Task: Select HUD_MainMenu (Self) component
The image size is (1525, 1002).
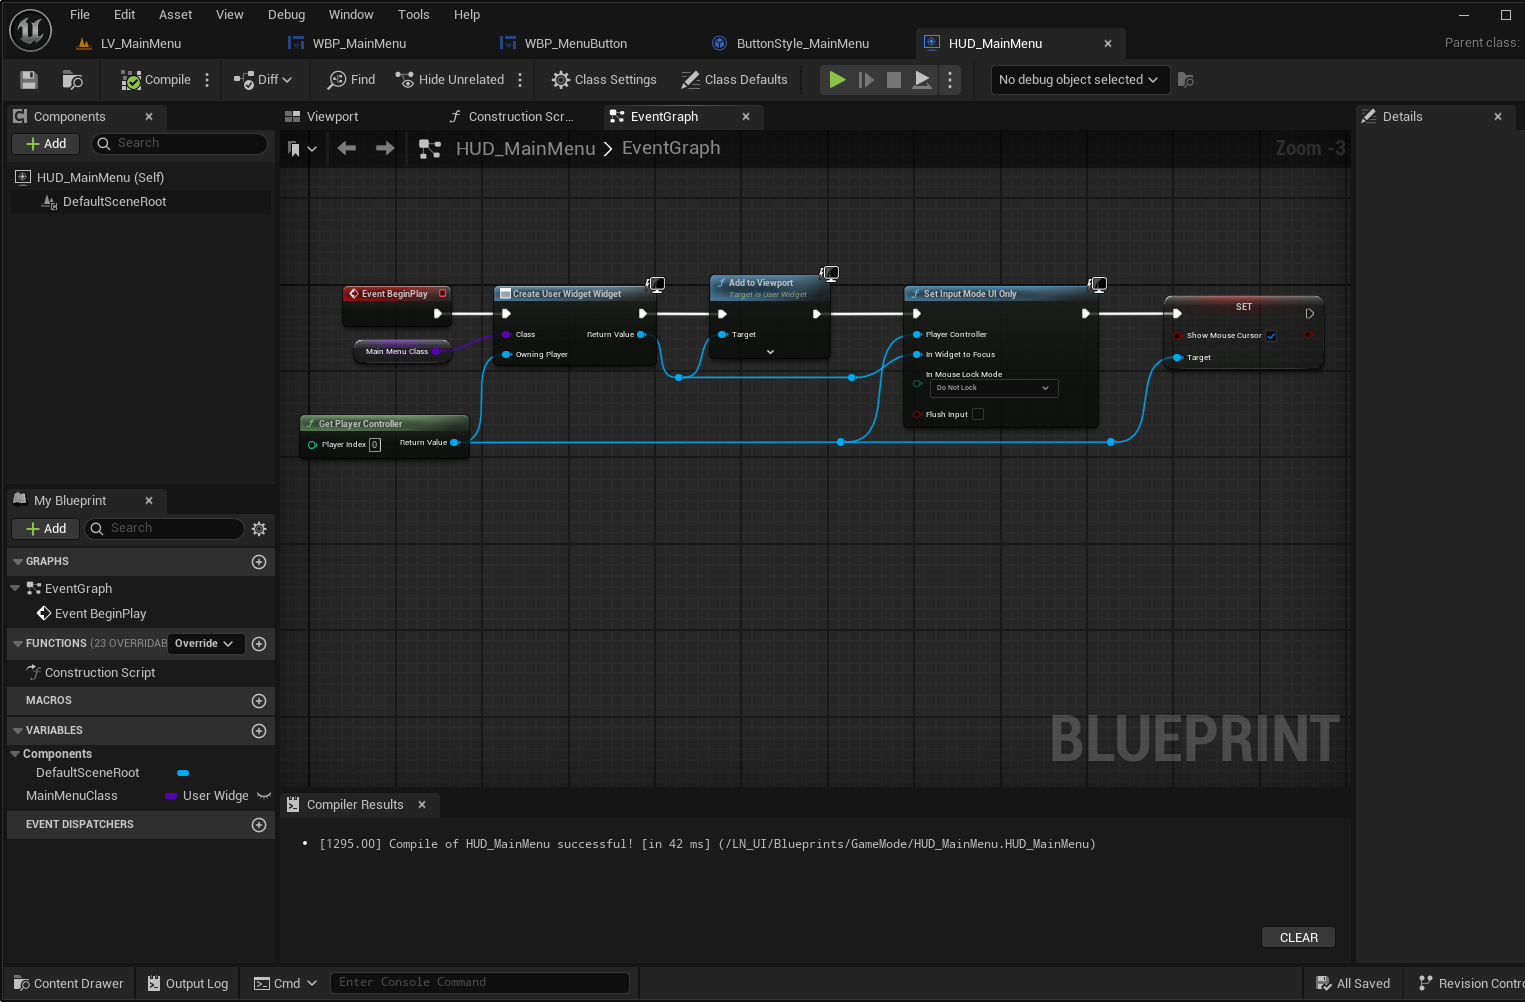Action: coord(100,178)
